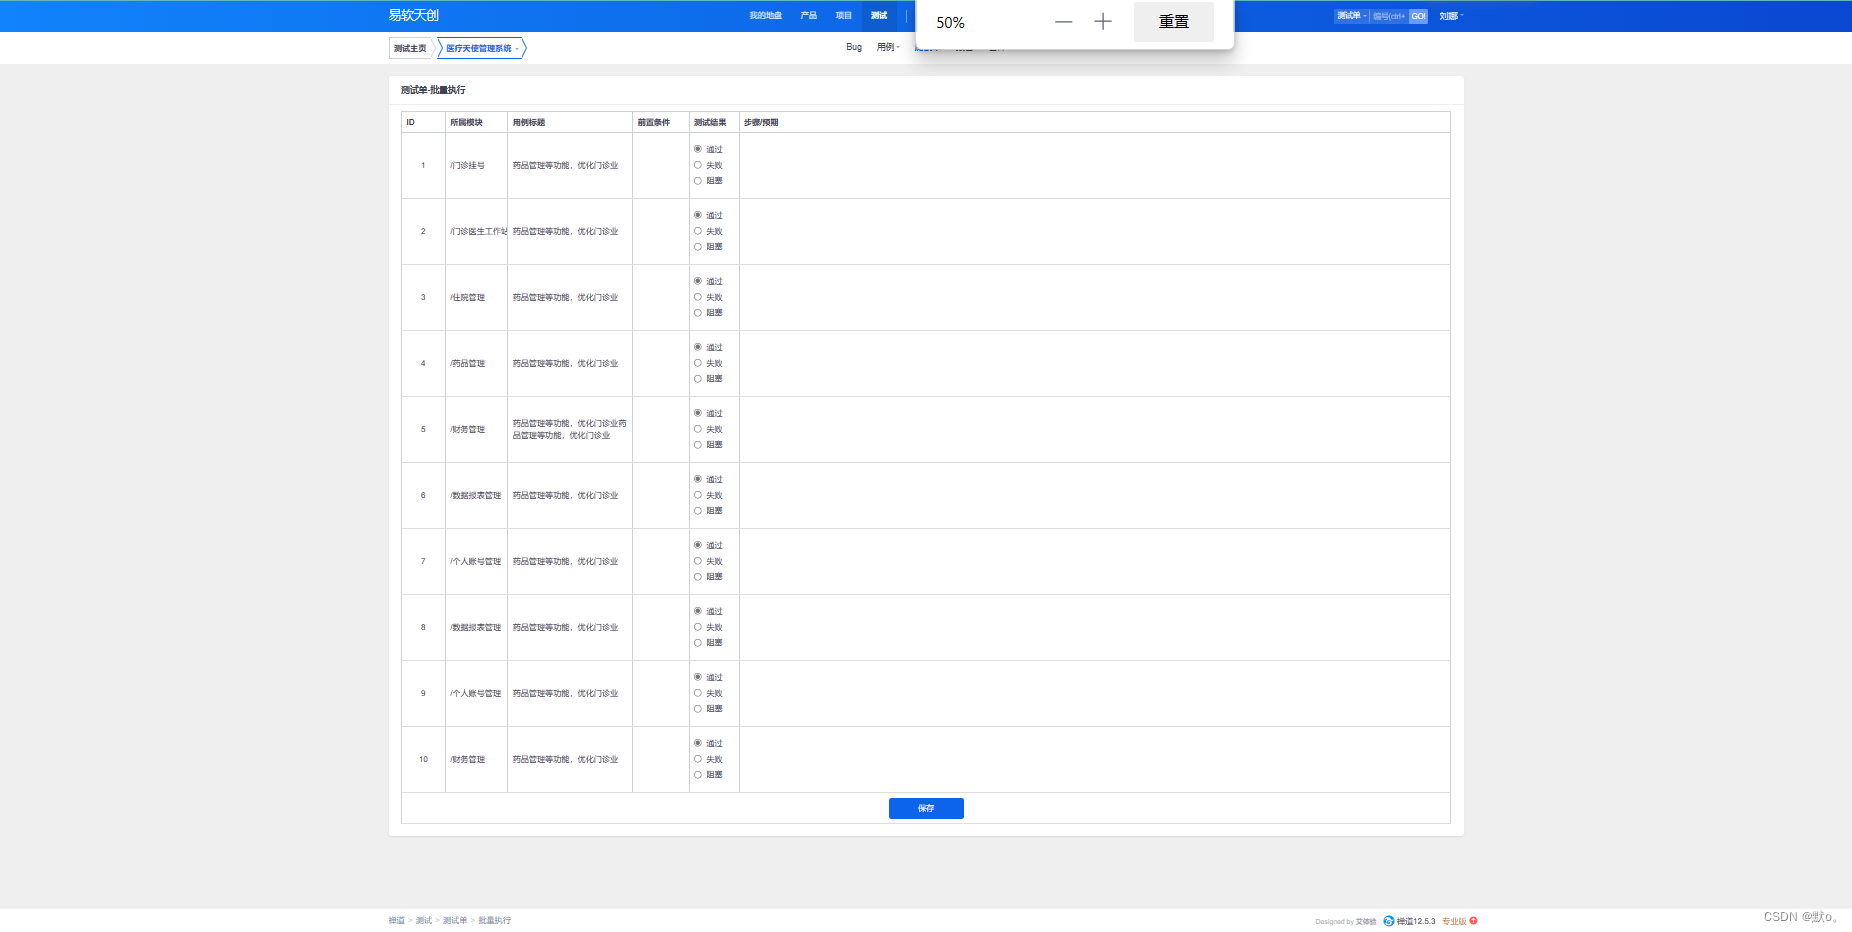
Task: Click the 50% zoom level text
Action: pyautogui.click(x=950, y=22)
